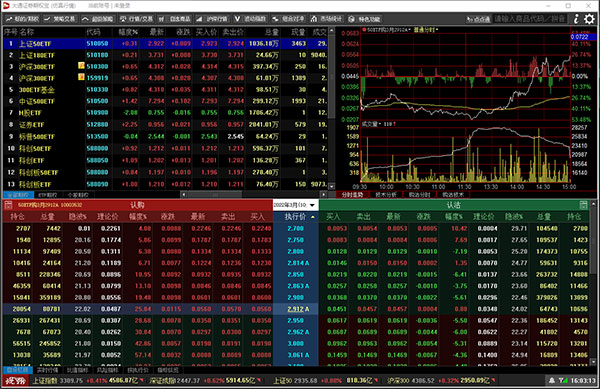Viewport: 600px width, 389px height.
Task: Open the settings gear in top toolbar
Action: pyautogui.click(x=590, y=18)
